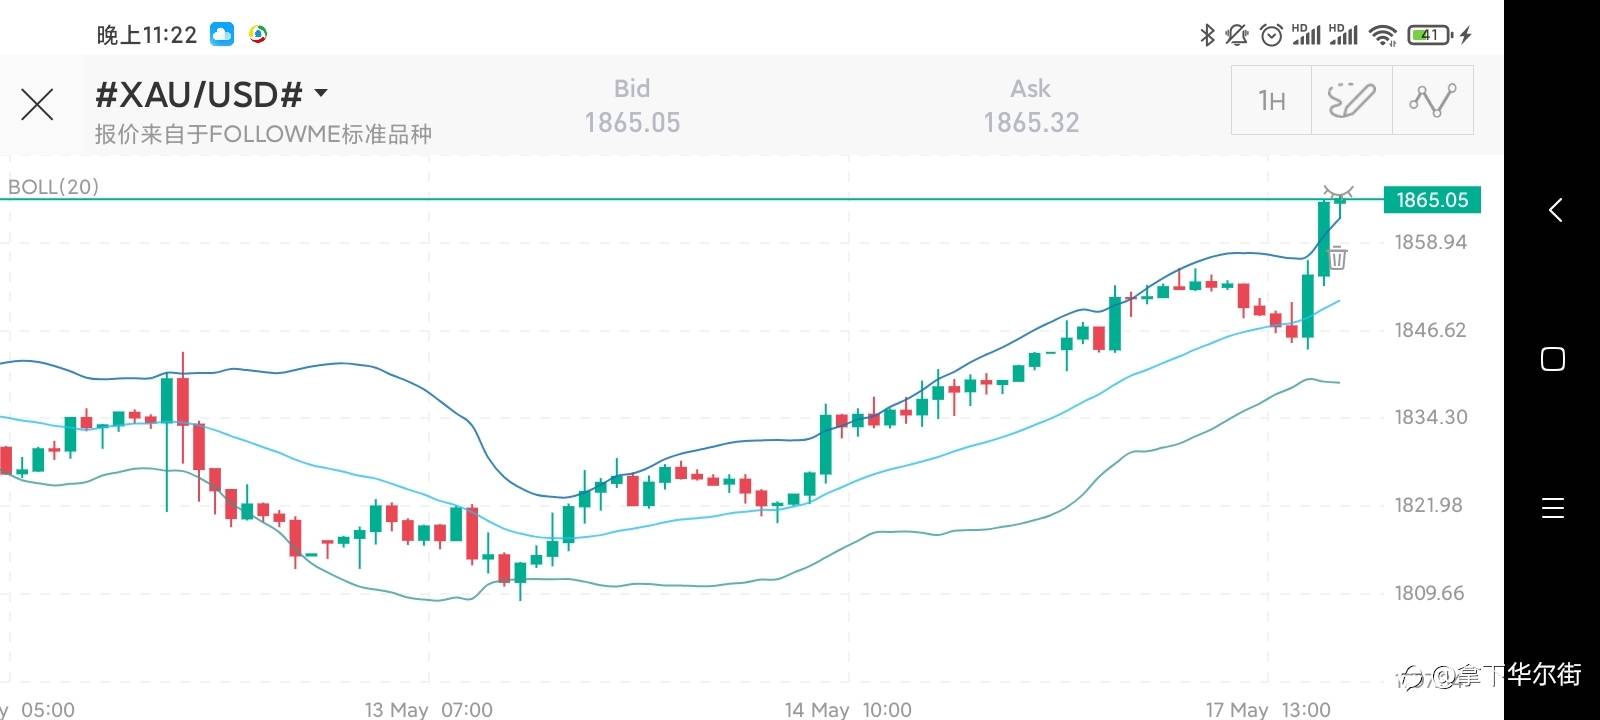Open the chart indicators line icon
1600x720 pixels.
1432,100
